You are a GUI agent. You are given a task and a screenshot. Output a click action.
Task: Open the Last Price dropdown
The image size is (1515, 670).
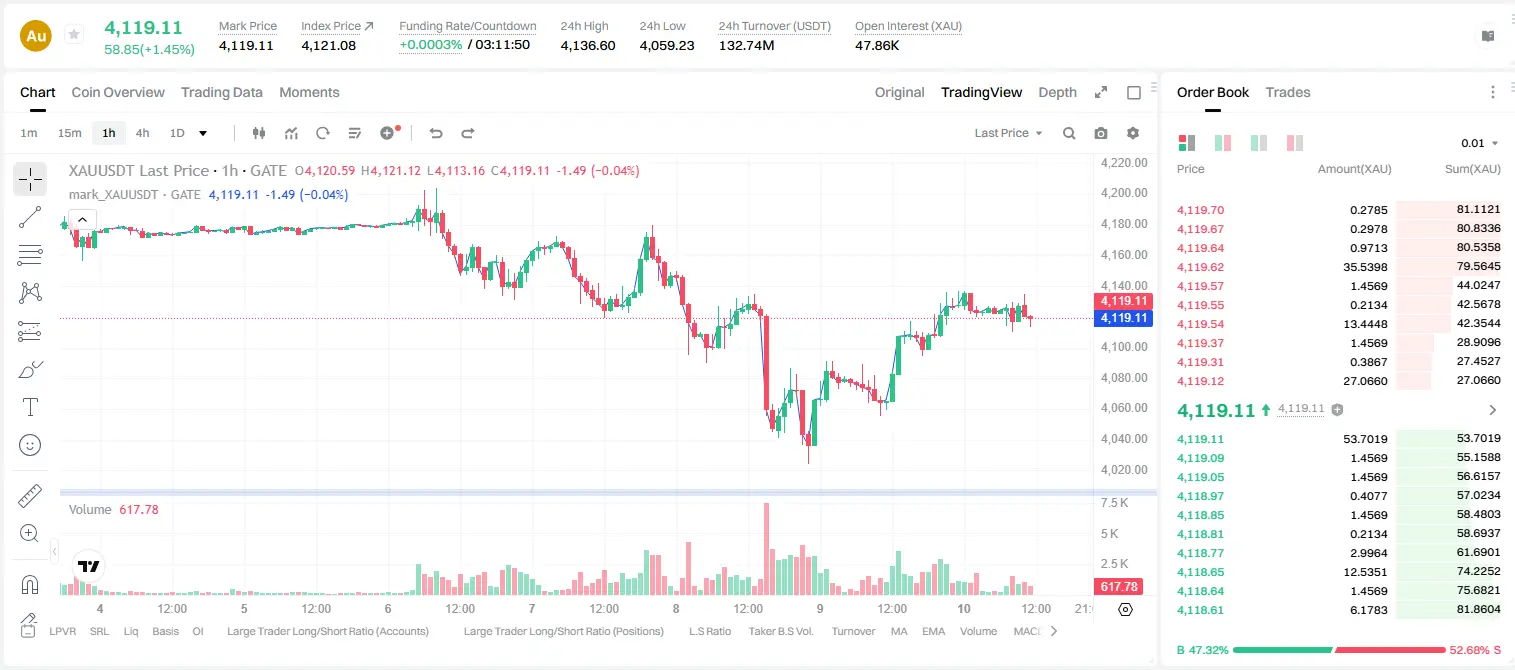pos(1008,133)
